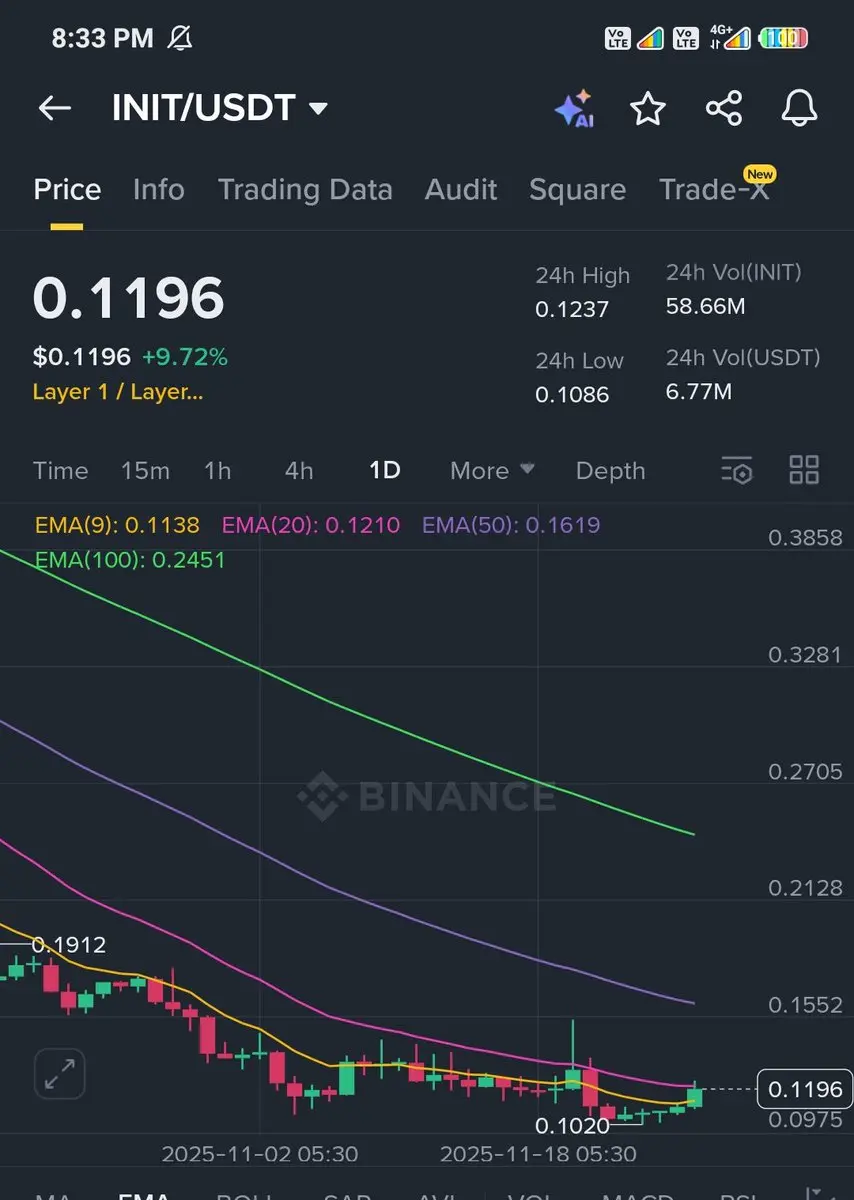The image size is (854, 1200).
Task: Tap the EMA(100): 0.2451 label
Action: coord(130,560)
